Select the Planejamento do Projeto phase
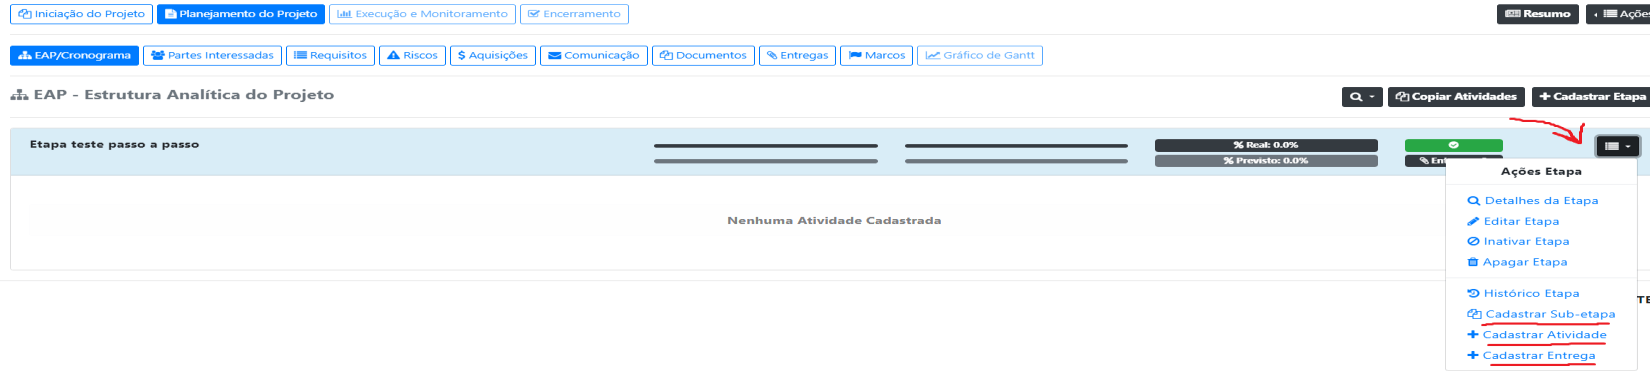Screen dimensions: 1650x381 (241, 14)
